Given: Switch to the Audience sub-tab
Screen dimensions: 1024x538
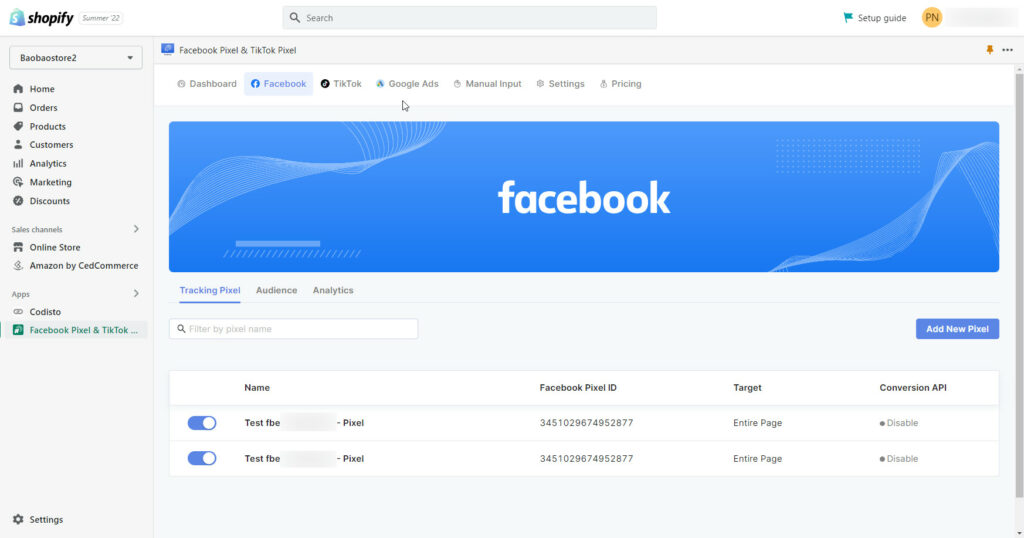Looking at the screenshot, I should [x=276, y=291].
